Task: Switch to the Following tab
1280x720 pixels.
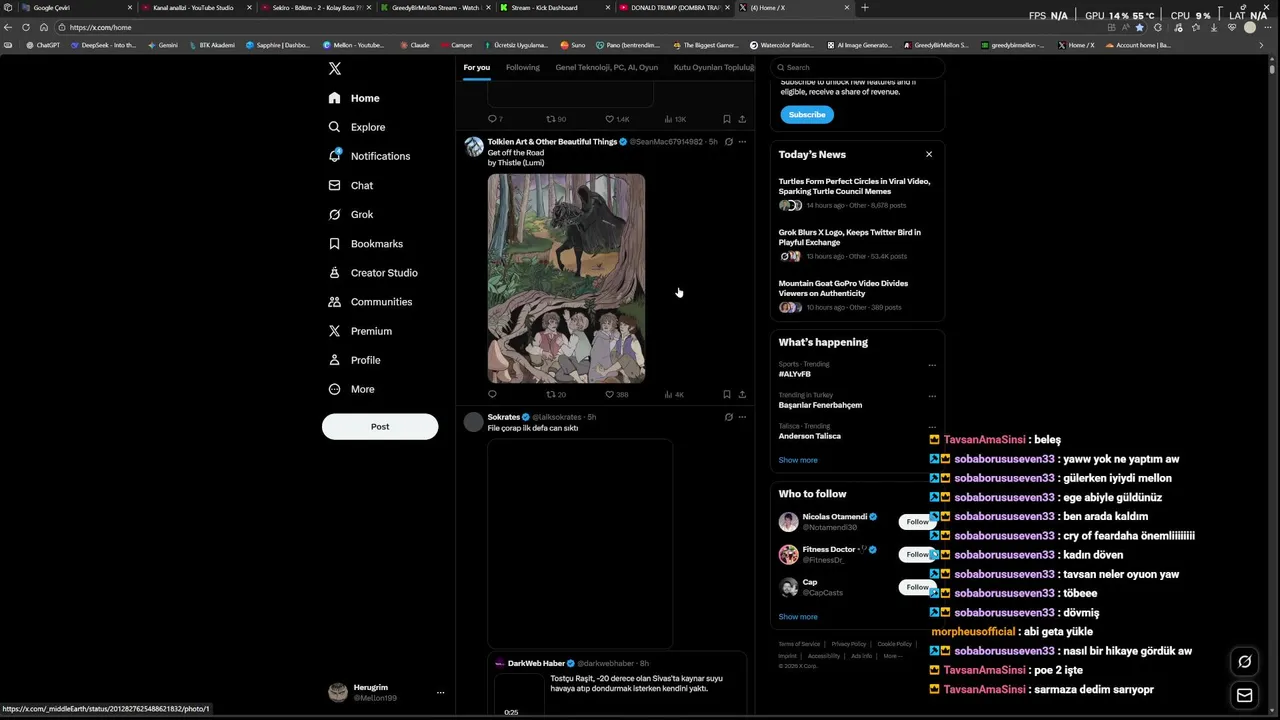Action: pos(522,67)
